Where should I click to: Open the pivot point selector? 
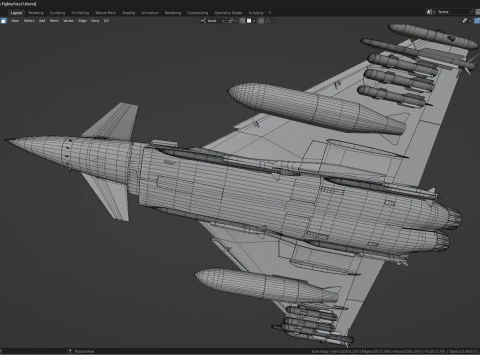tap(232, 21)
